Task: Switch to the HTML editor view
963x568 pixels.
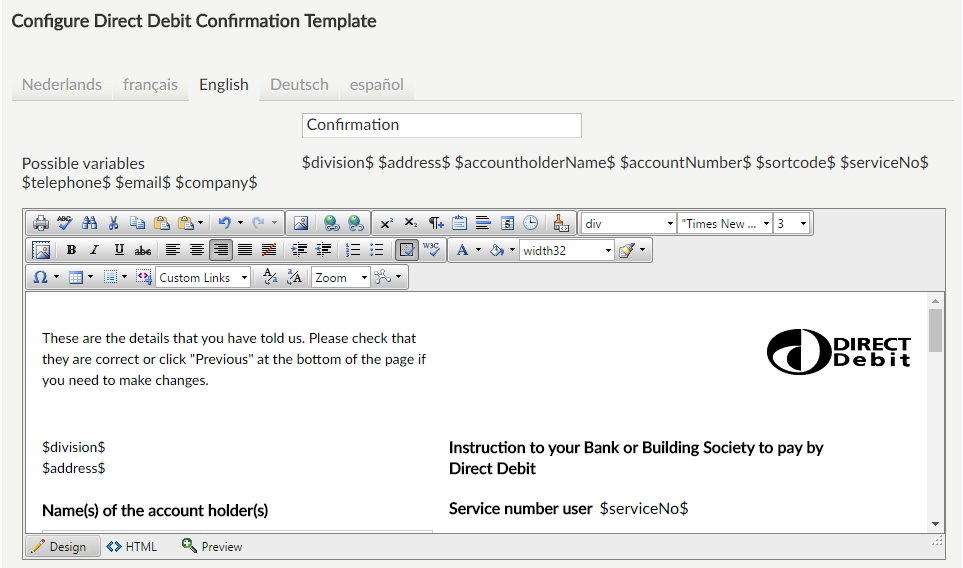Action: coord(132,547)
